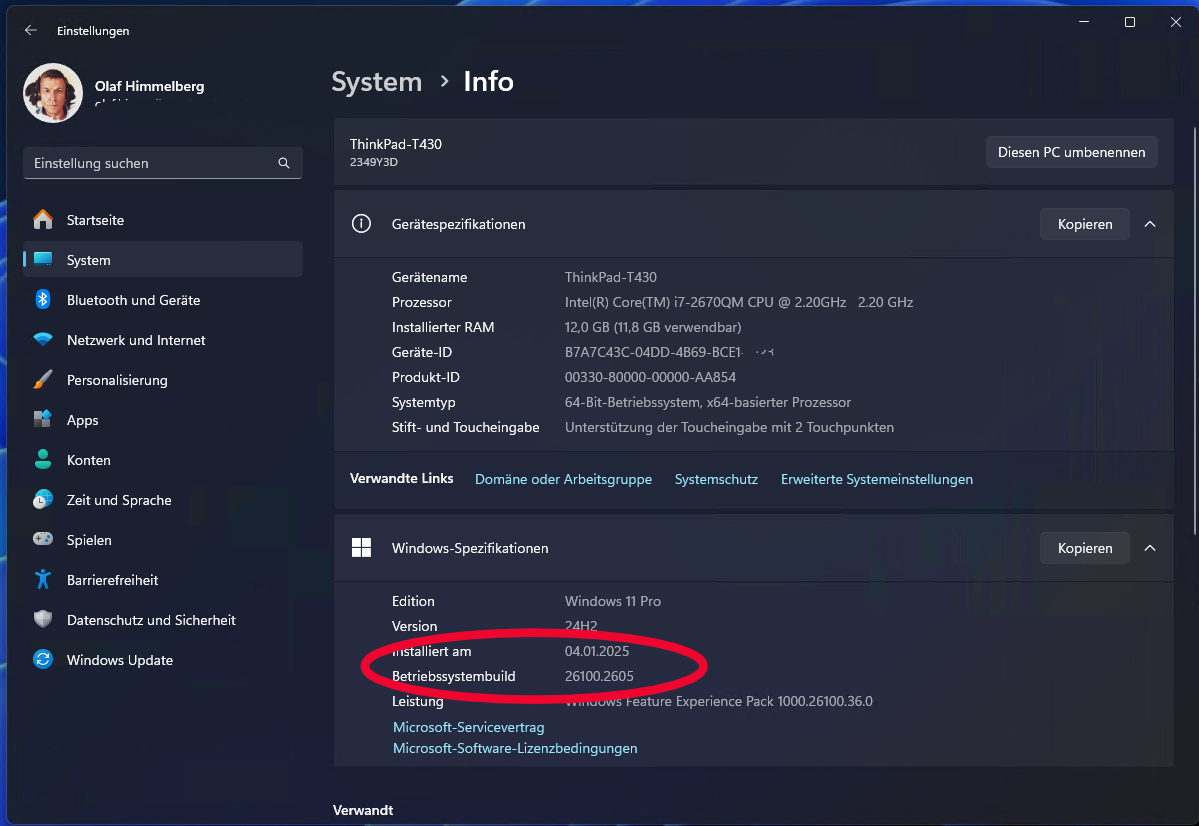Open the Konten person icon
This screenshot has height=826, width=1199.
tap(43, 460)
